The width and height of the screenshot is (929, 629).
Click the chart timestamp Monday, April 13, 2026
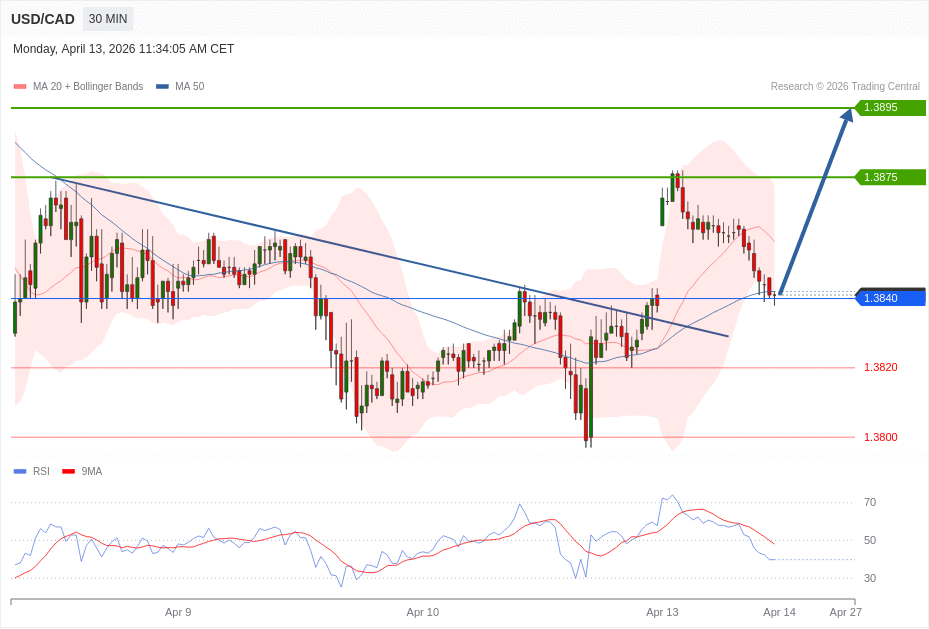click(x=123, y=49)
